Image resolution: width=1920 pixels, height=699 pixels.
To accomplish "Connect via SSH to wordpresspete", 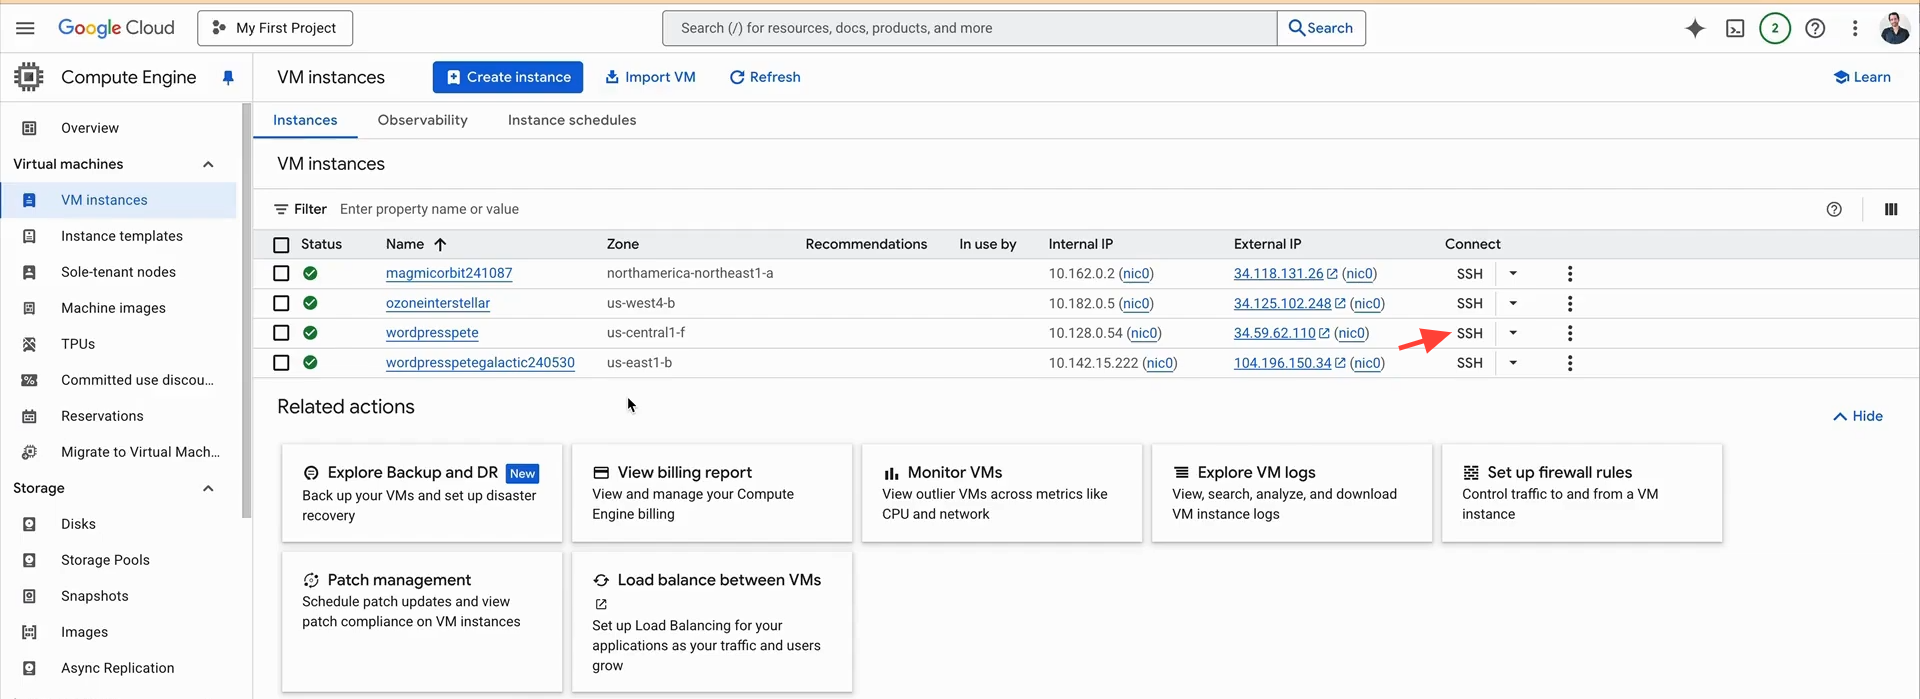I will (x=1469, y=333).
